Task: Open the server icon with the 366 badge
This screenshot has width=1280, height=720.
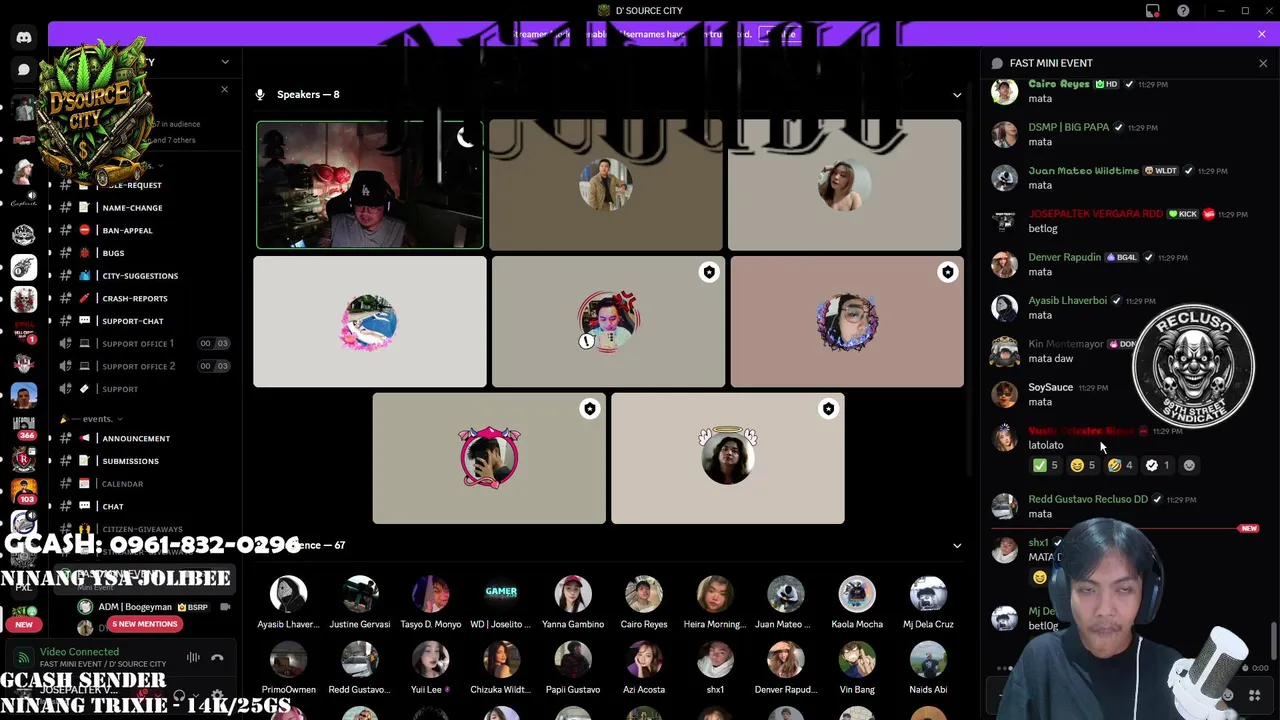Action: [x=24, y=428]
